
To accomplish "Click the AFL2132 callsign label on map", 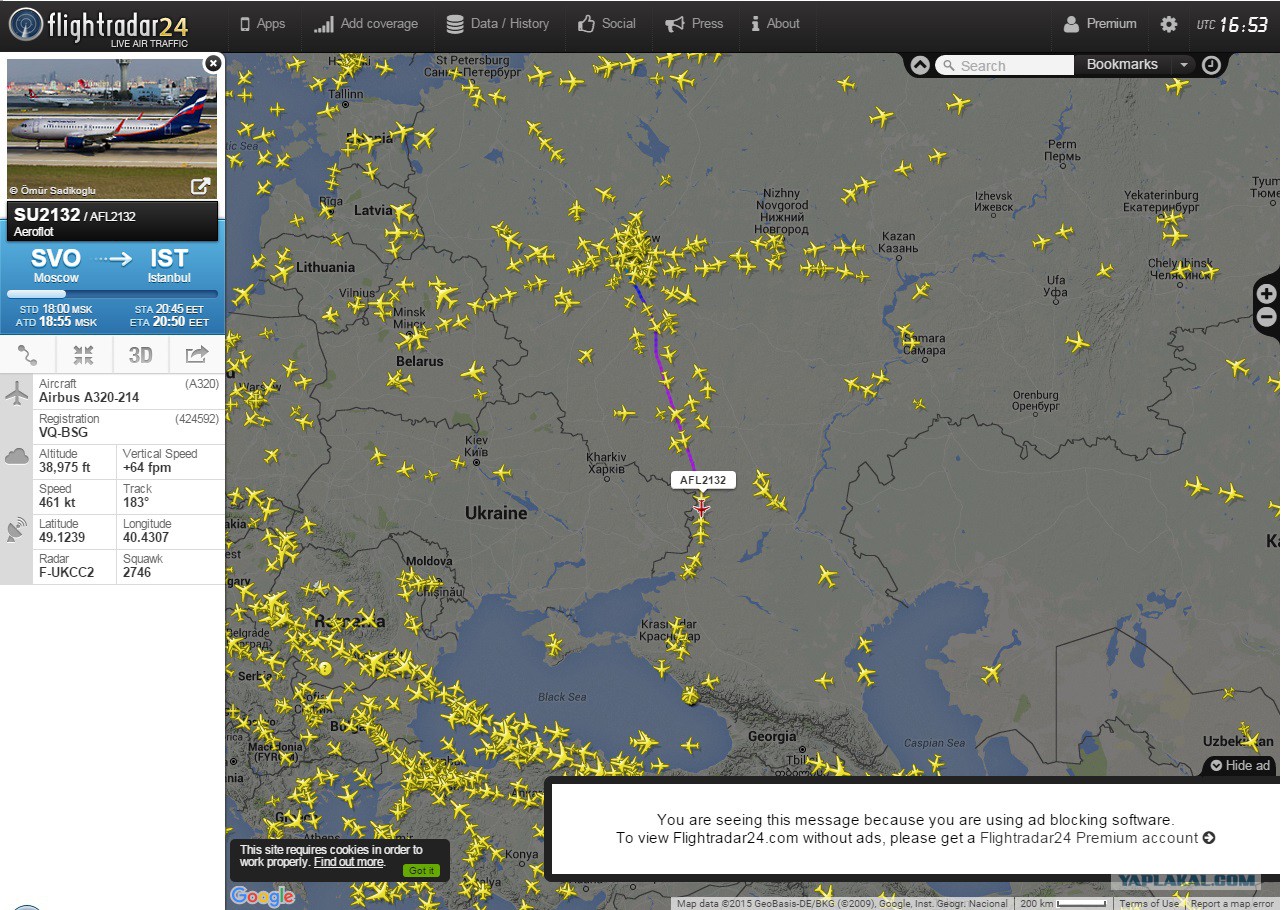I will coord(703,480).
